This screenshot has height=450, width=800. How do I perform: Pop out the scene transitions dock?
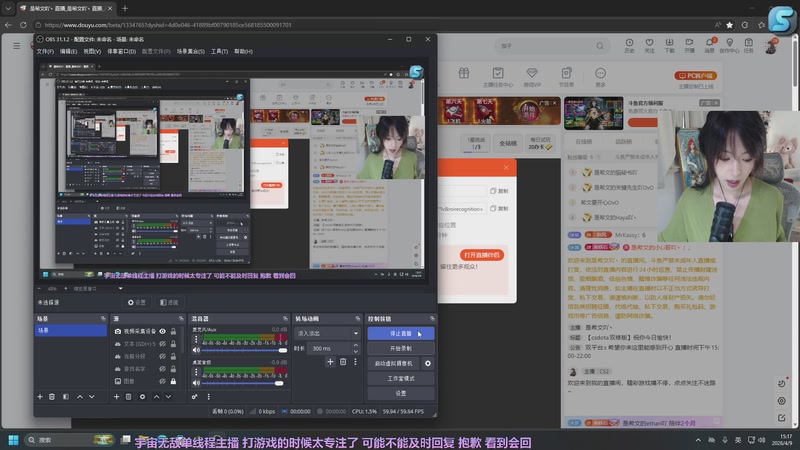358,318
